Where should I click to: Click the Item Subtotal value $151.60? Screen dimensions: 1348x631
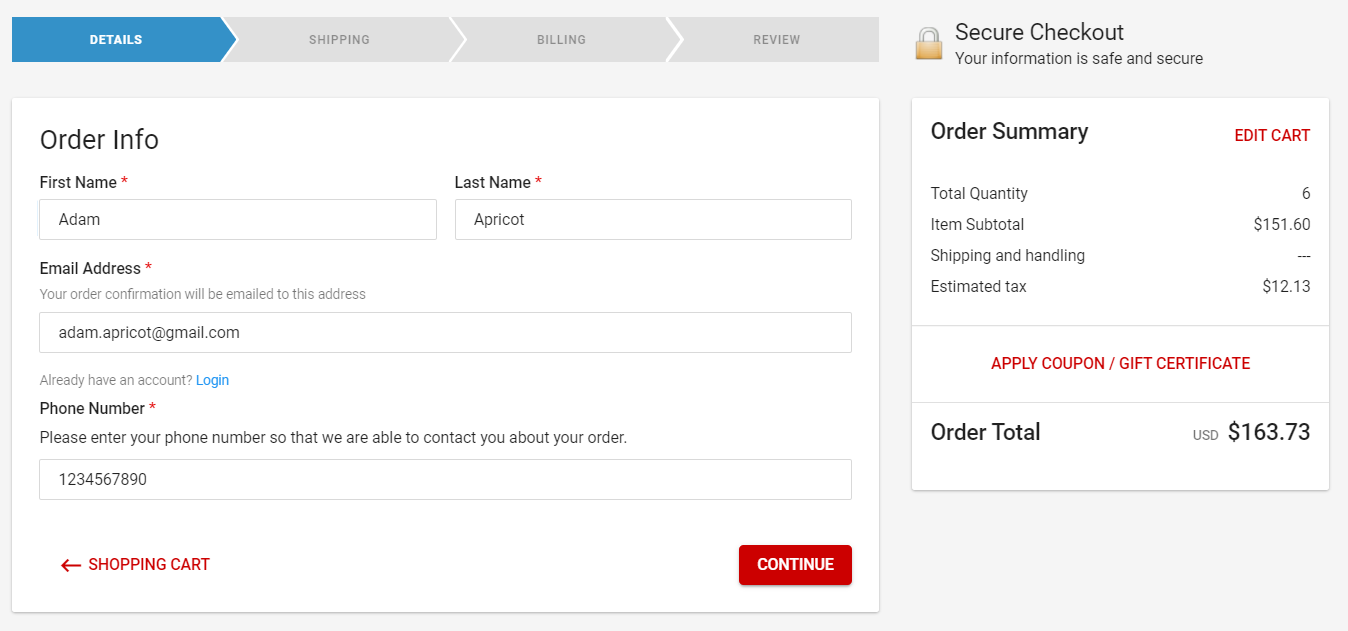tap(1281, 225)
